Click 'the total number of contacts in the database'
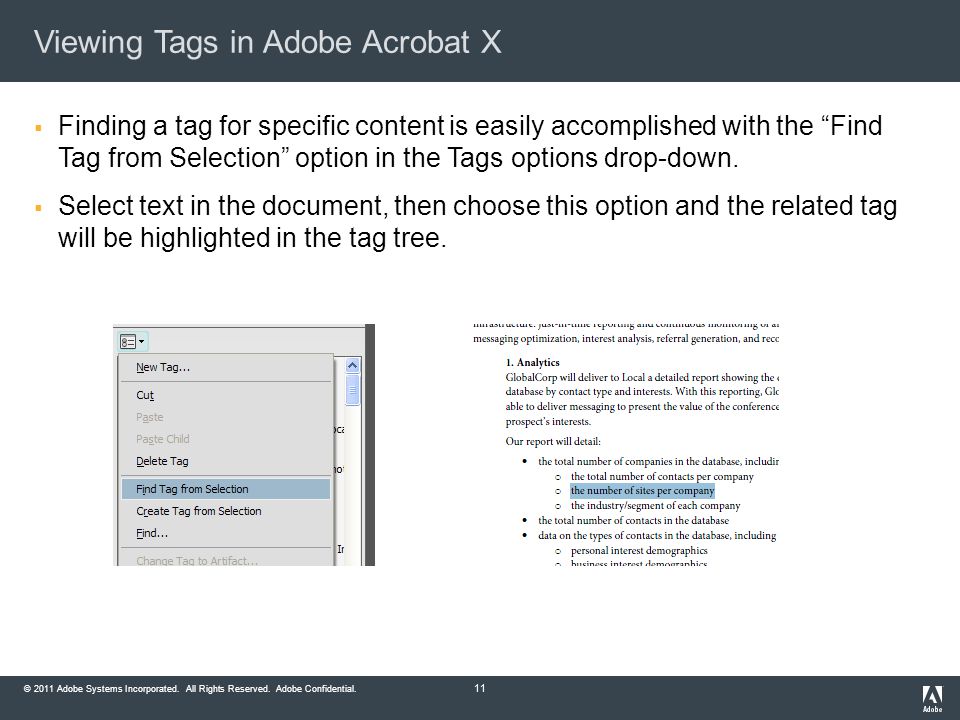The image size is (960, 720). [633, 520]
